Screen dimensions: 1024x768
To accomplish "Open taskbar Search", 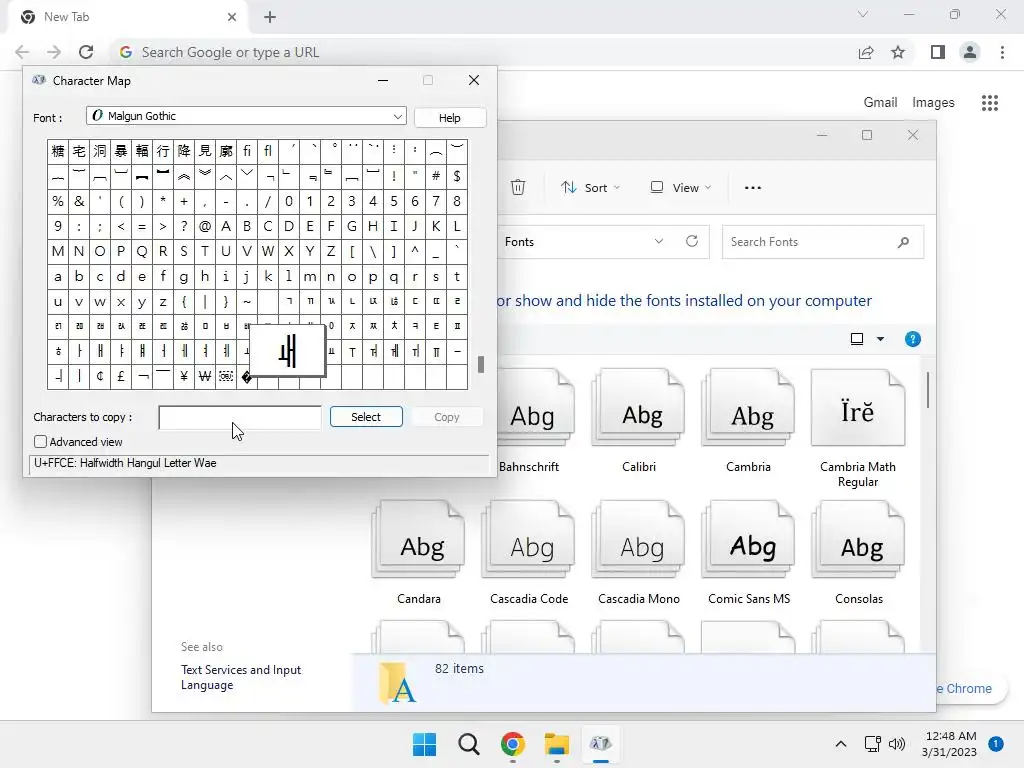I will point(468,744).
